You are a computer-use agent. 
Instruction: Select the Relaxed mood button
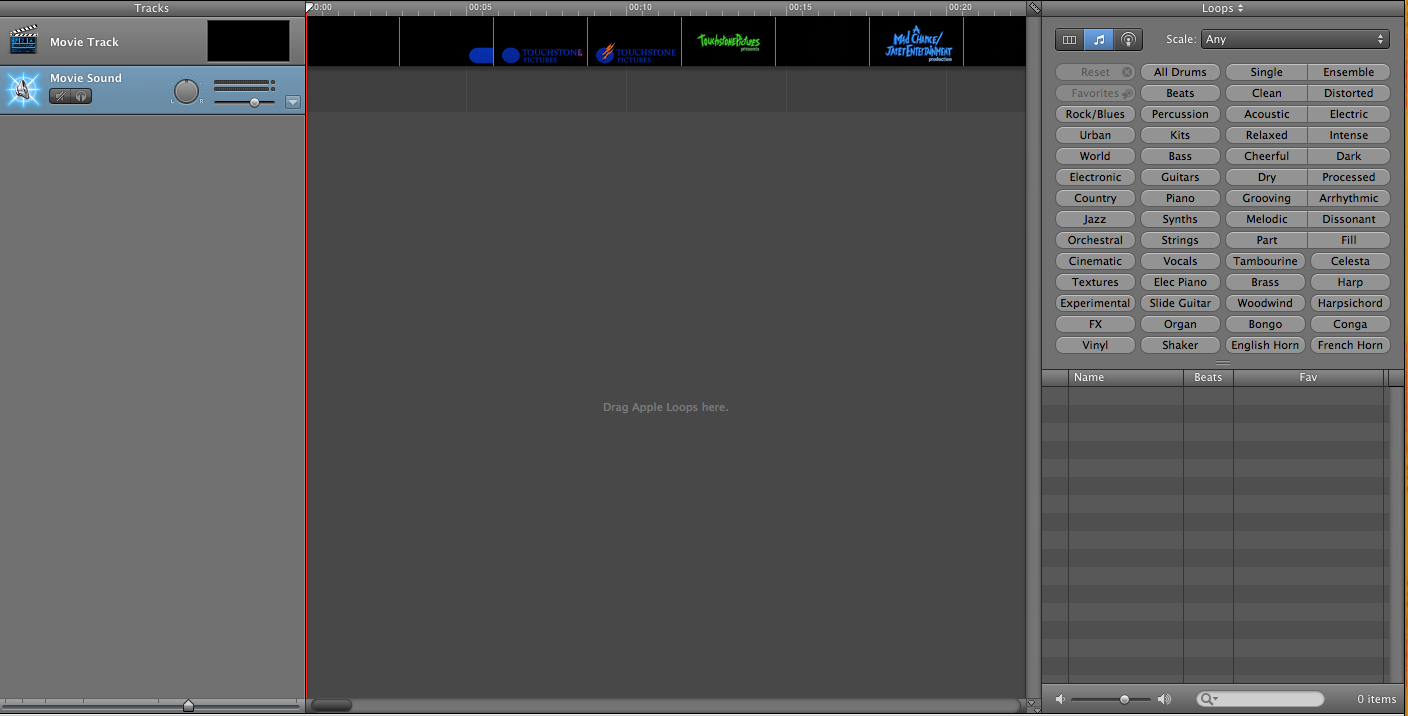(x=1266, y=135)
